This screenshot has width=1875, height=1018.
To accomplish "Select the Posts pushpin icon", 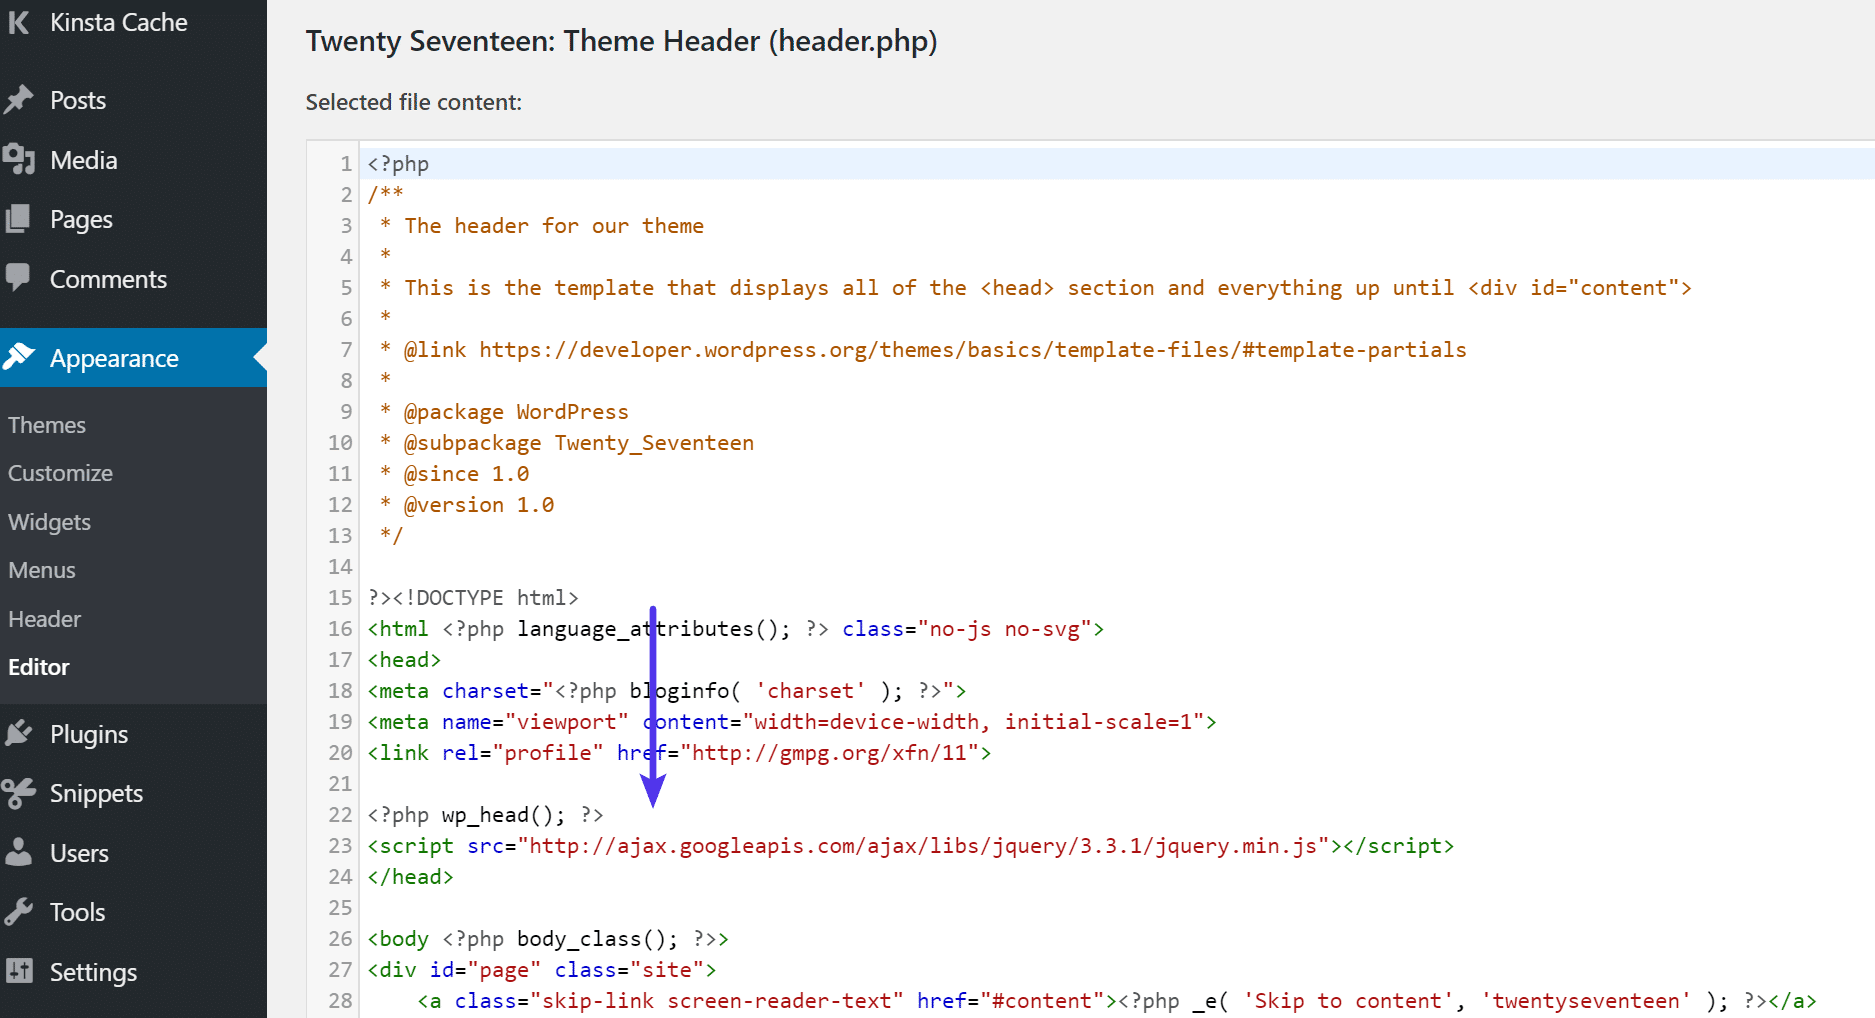I will pos(21,99).
